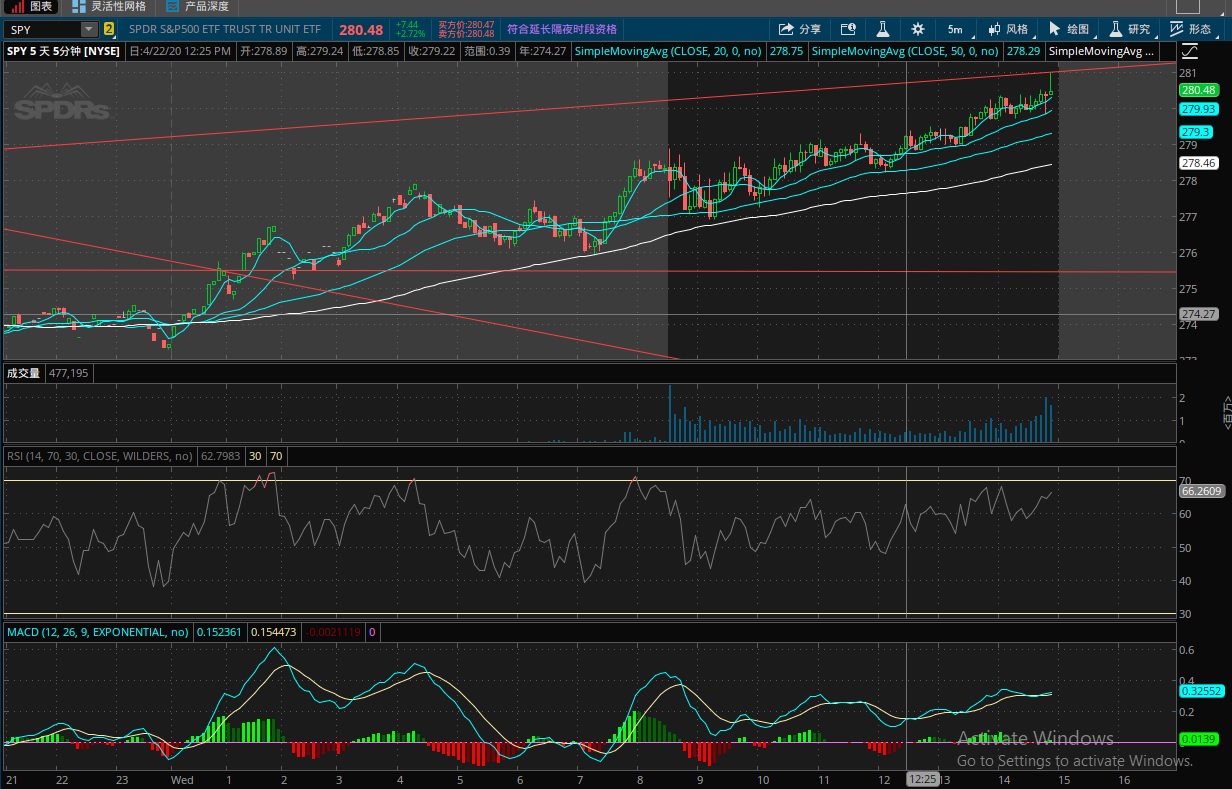Open the 风格 style menu
The image size is (1232, 789).
point(1007,29)
